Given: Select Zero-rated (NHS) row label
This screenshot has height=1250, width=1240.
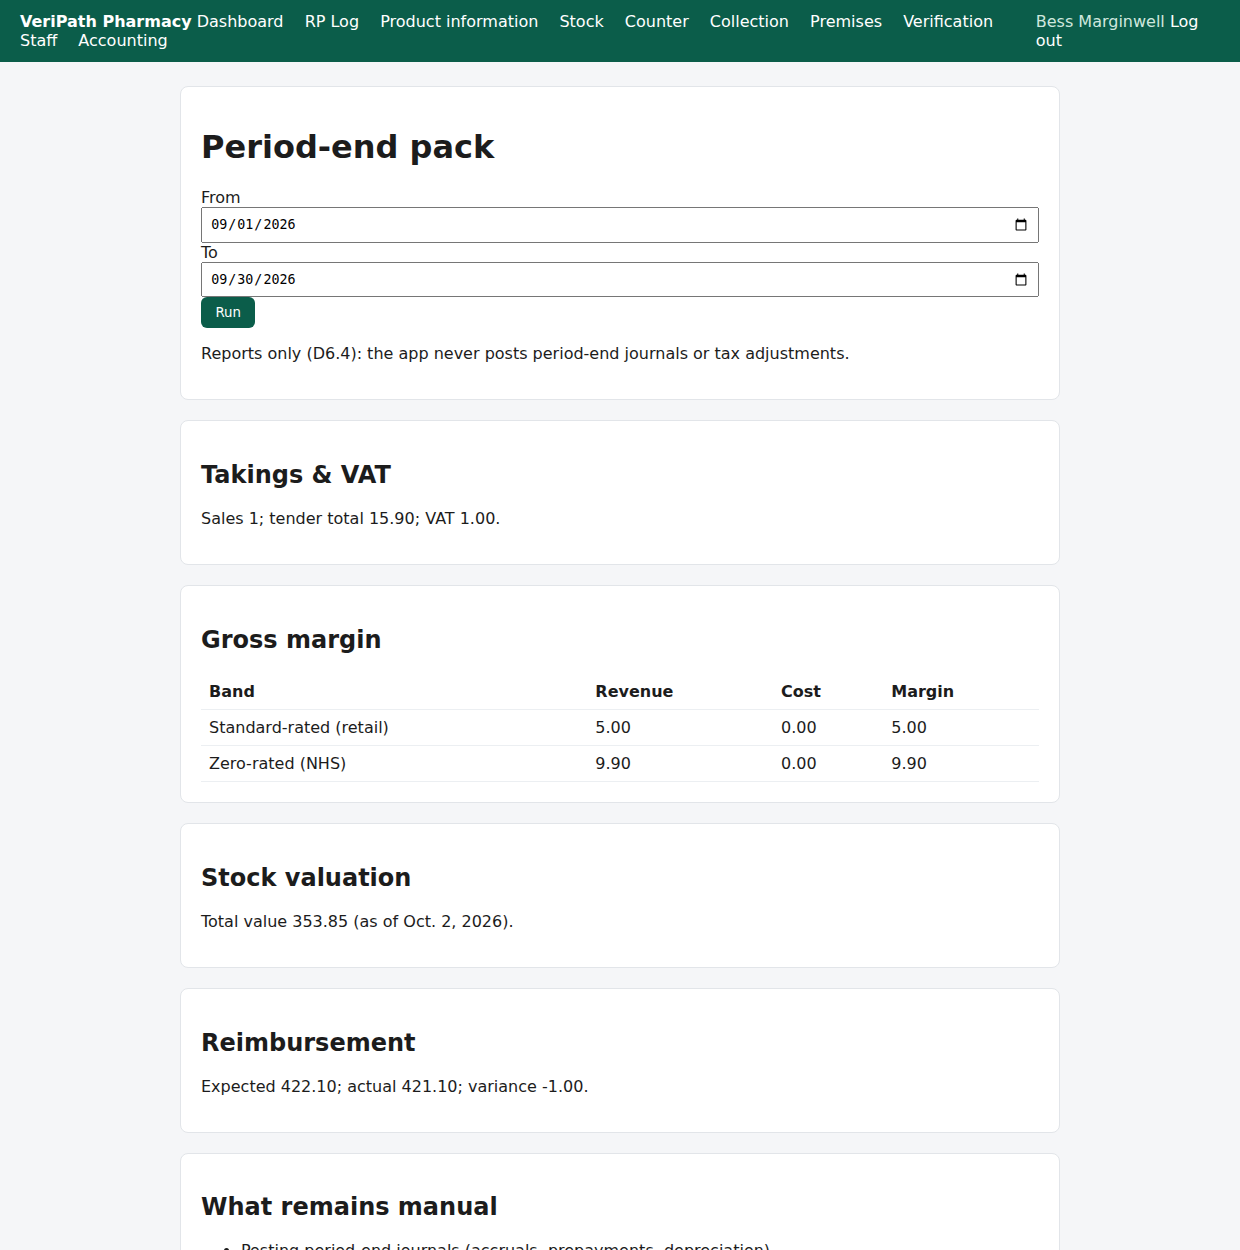Looking at the screenshot, I should tap(278, 763).
